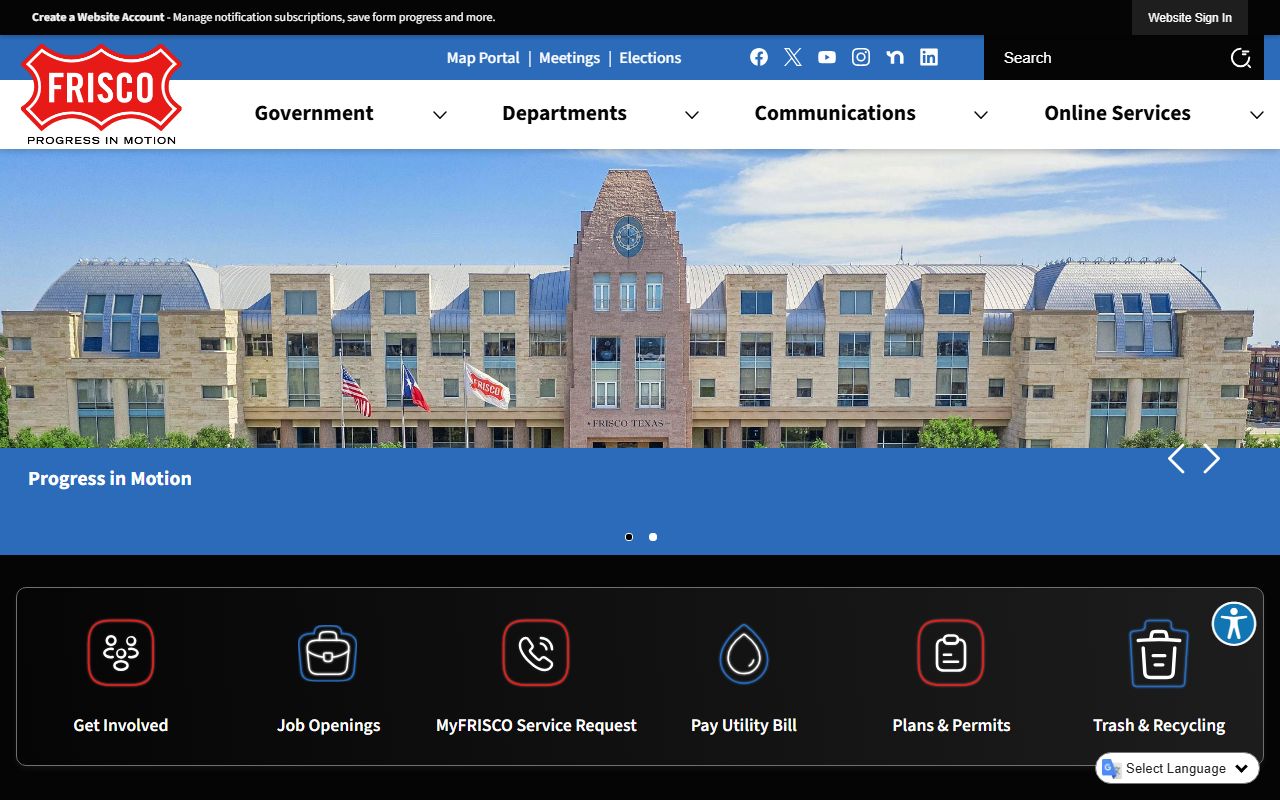
Task: Open the LinkedIn icon
Action: 929,57
